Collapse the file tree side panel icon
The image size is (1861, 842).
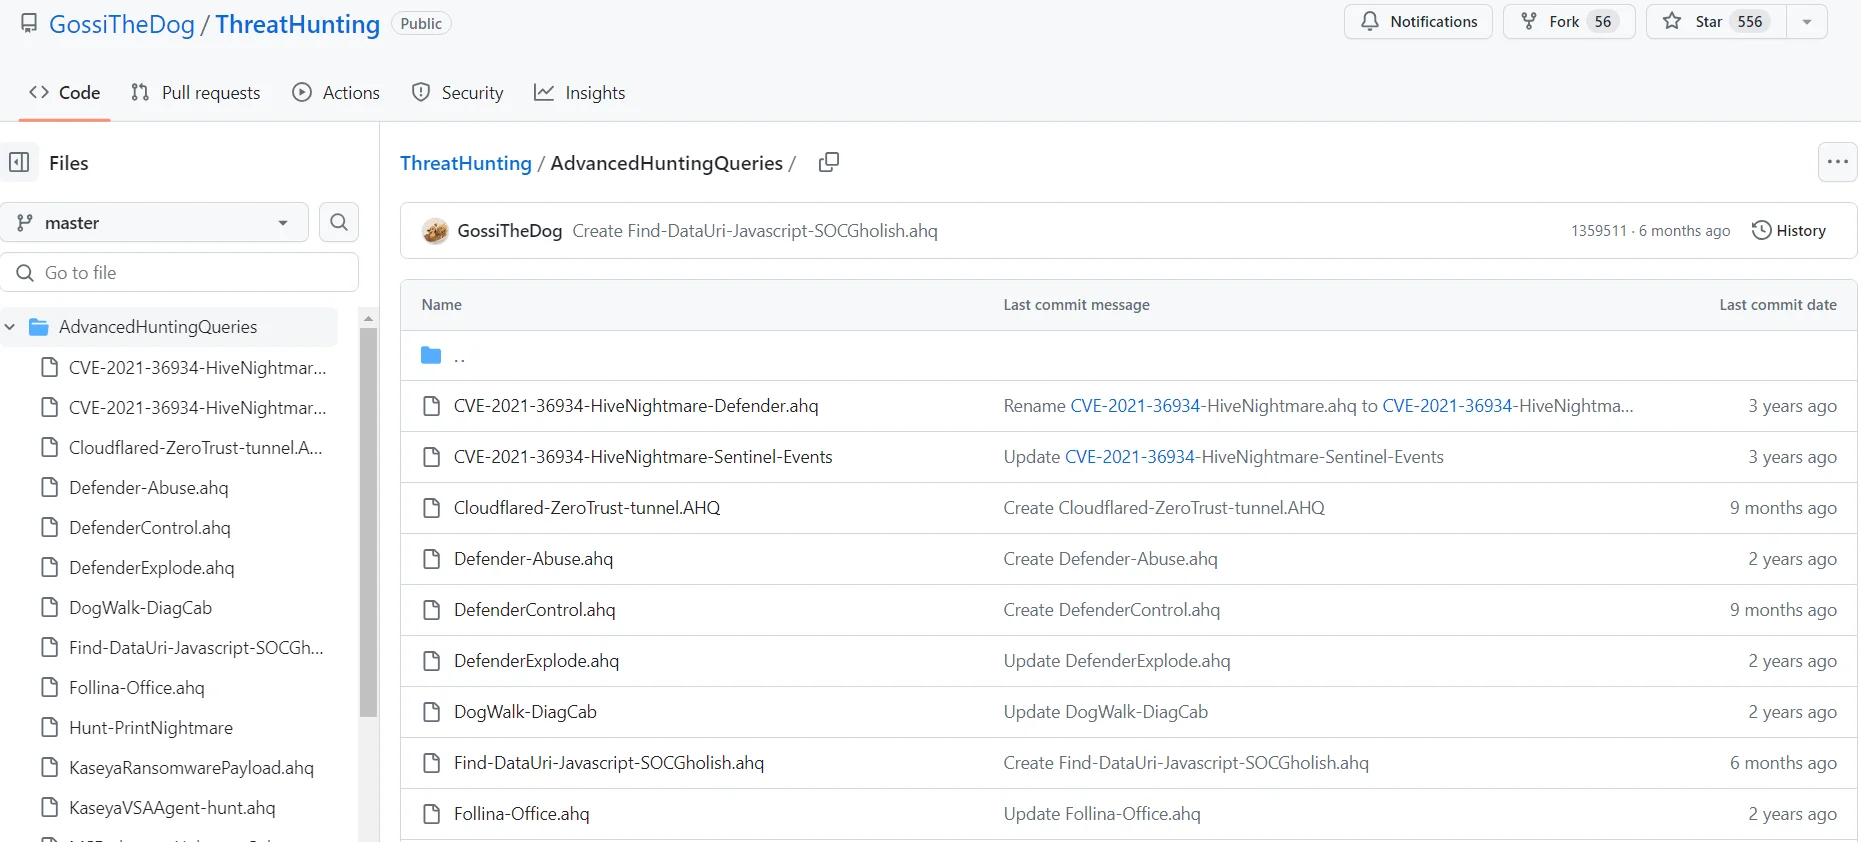tap(19, 162)
